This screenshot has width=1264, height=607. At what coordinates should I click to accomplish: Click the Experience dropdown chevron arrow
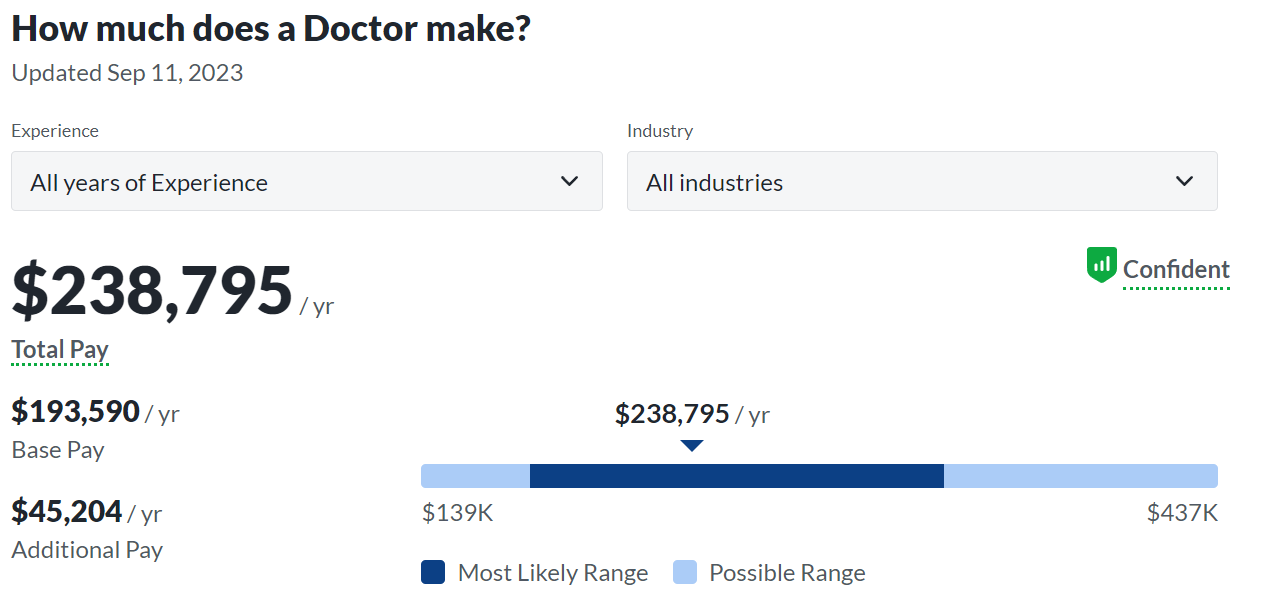(569, 181)
